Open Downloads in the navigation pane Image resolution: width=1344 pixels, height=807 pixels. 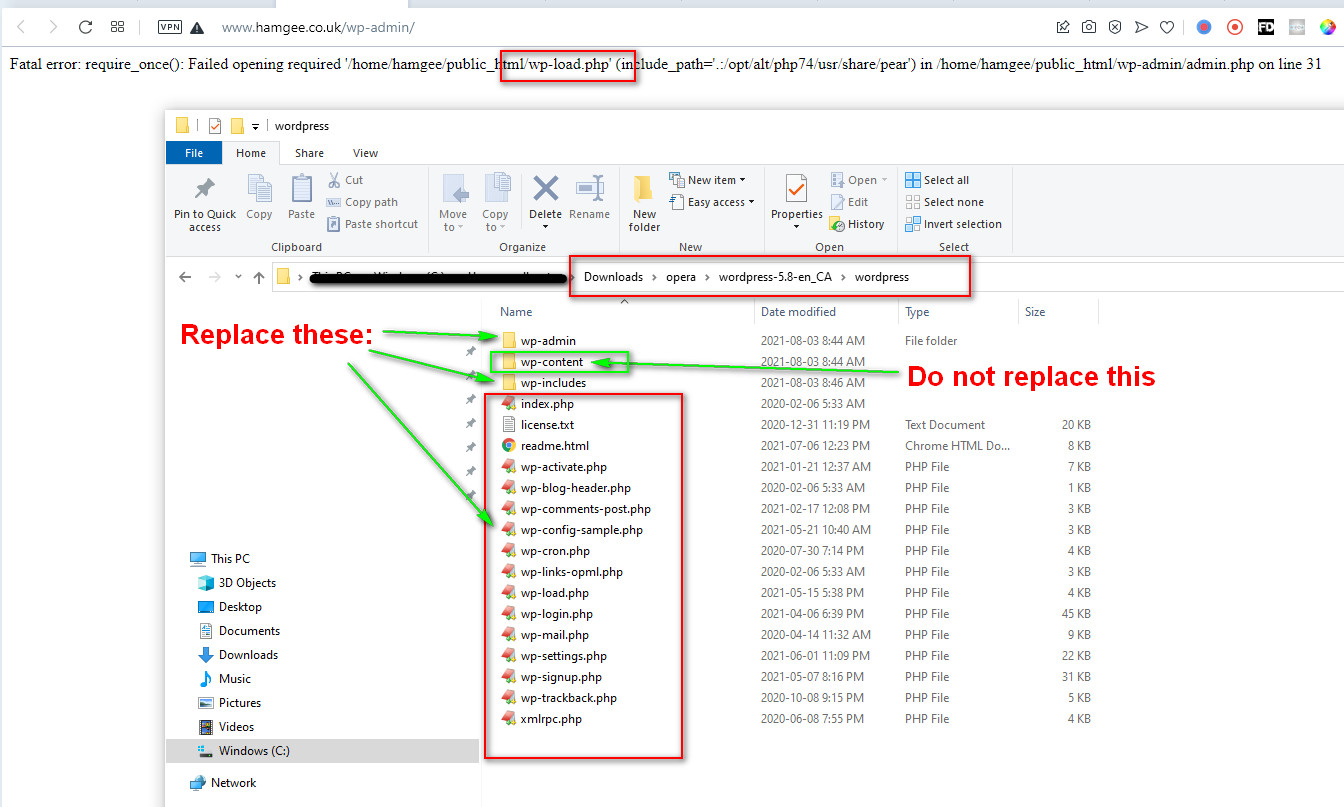pyautogui.click(x=248, y=655)
